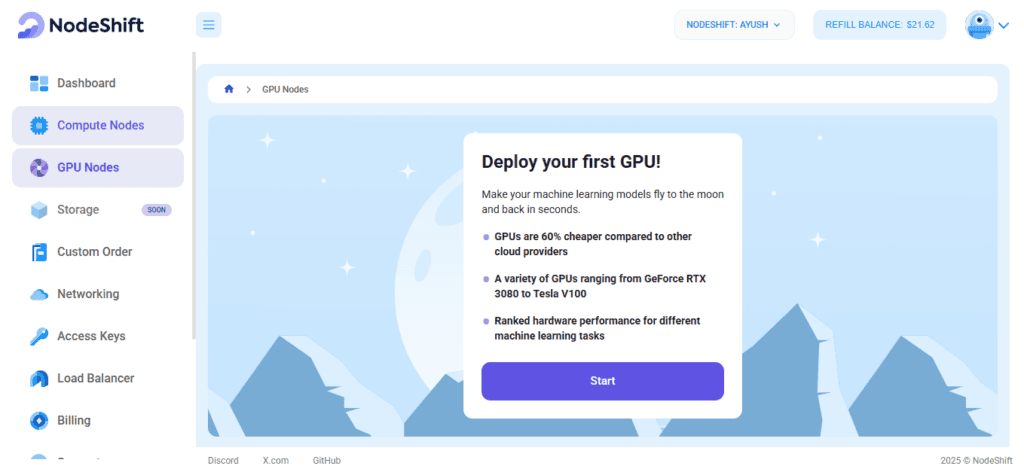This screenshot has width=1024, height=472.
Task: Click the REFILL BALANCE $21.62 button
Action: coord(879,25)
